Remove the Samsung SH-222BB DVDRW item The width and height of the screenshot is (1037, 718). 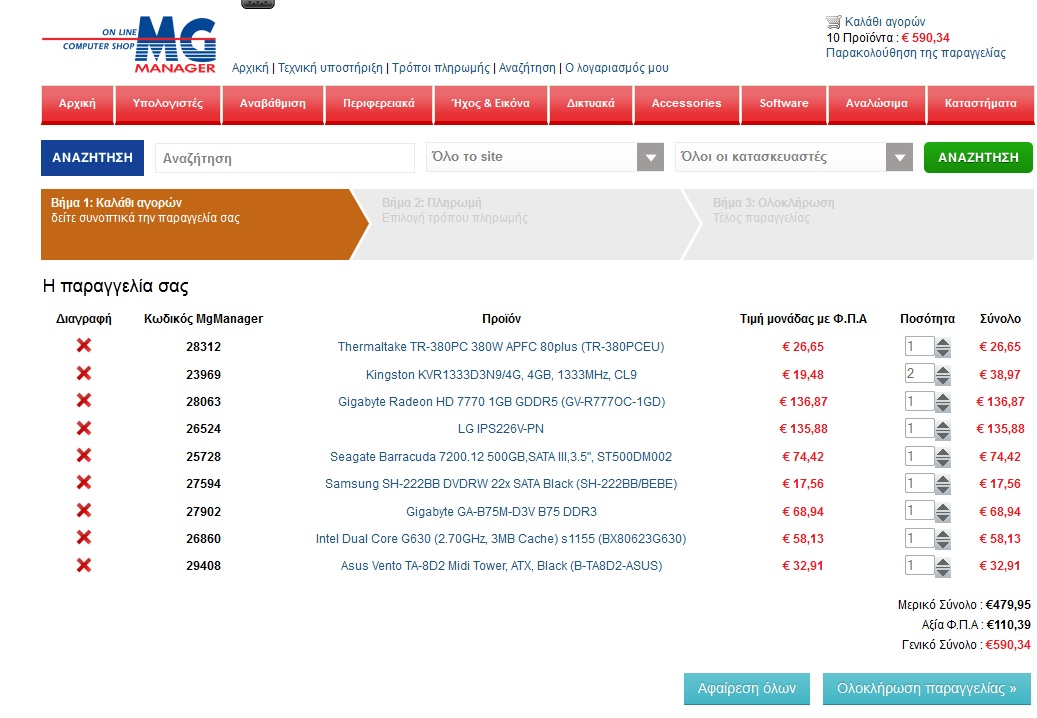[84, 483]
